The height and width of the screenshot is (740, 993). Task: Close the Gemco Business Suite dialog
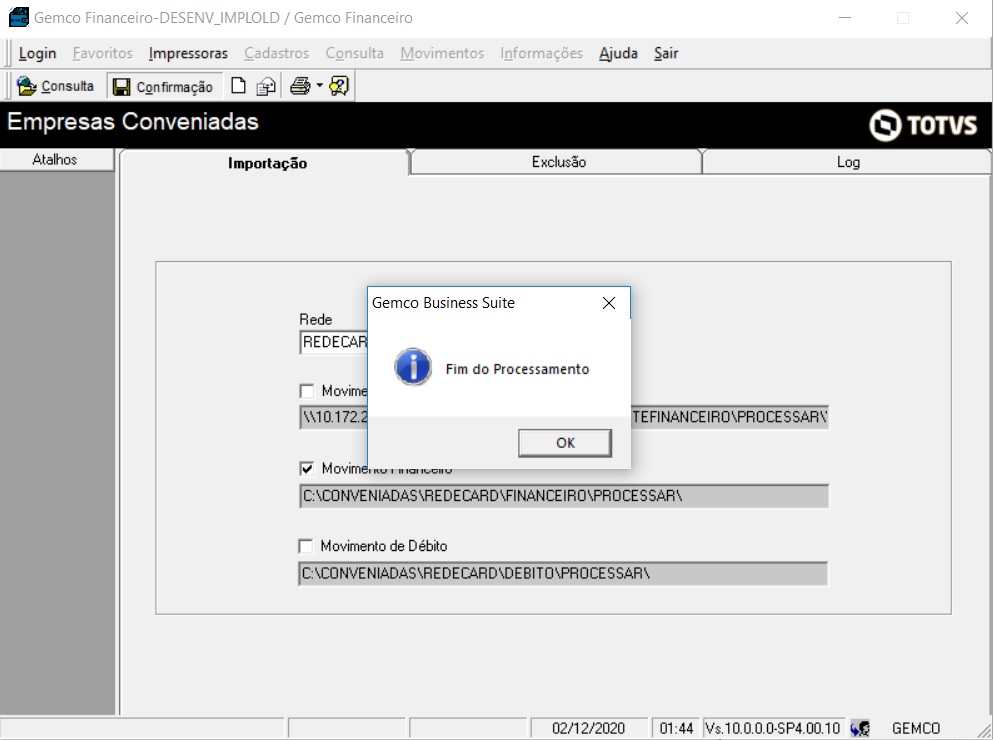tap(609, 303)
